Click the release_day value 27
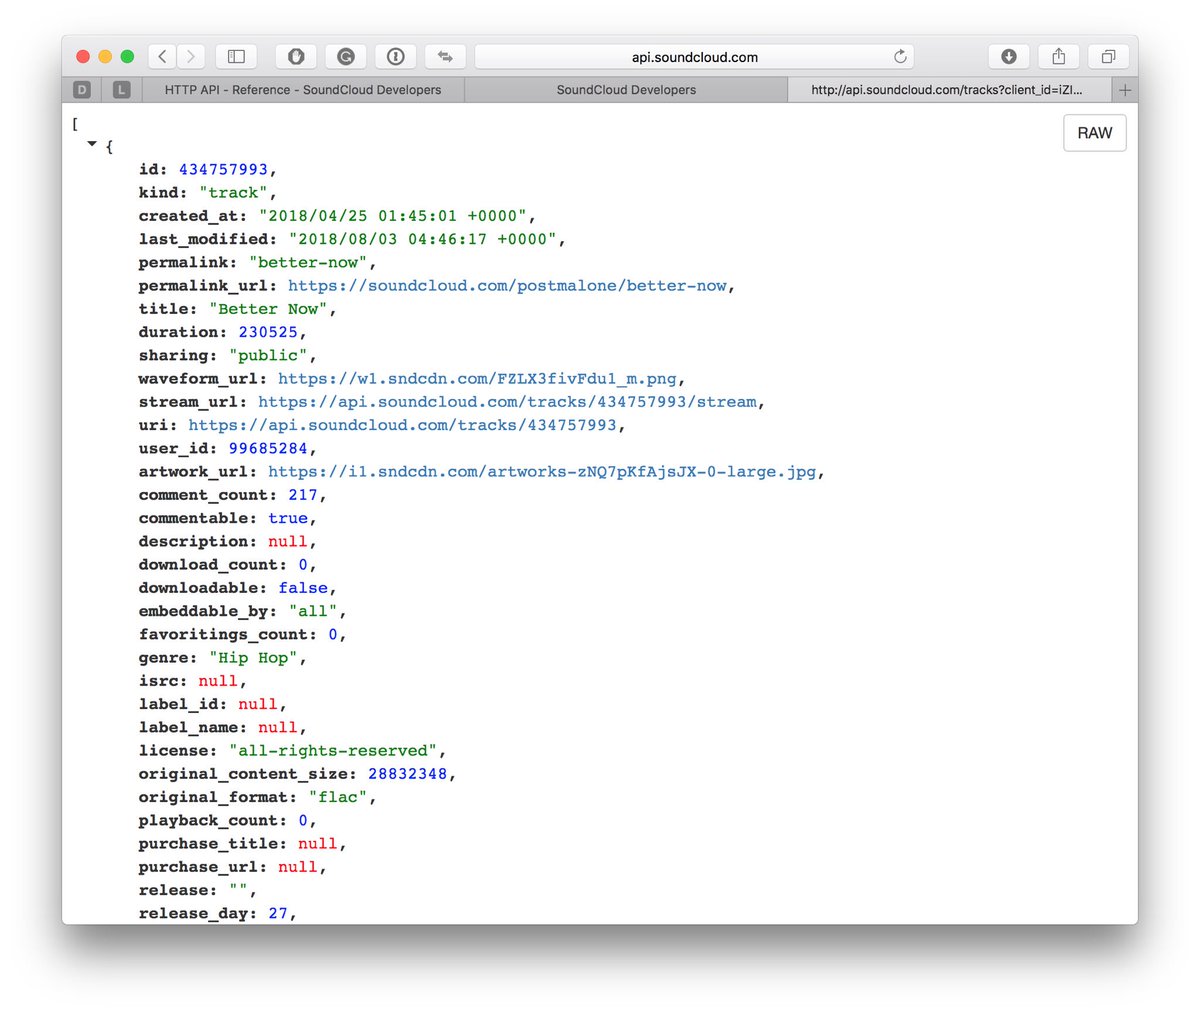This screenshot has height=1013, width=1200. (278, 914)
